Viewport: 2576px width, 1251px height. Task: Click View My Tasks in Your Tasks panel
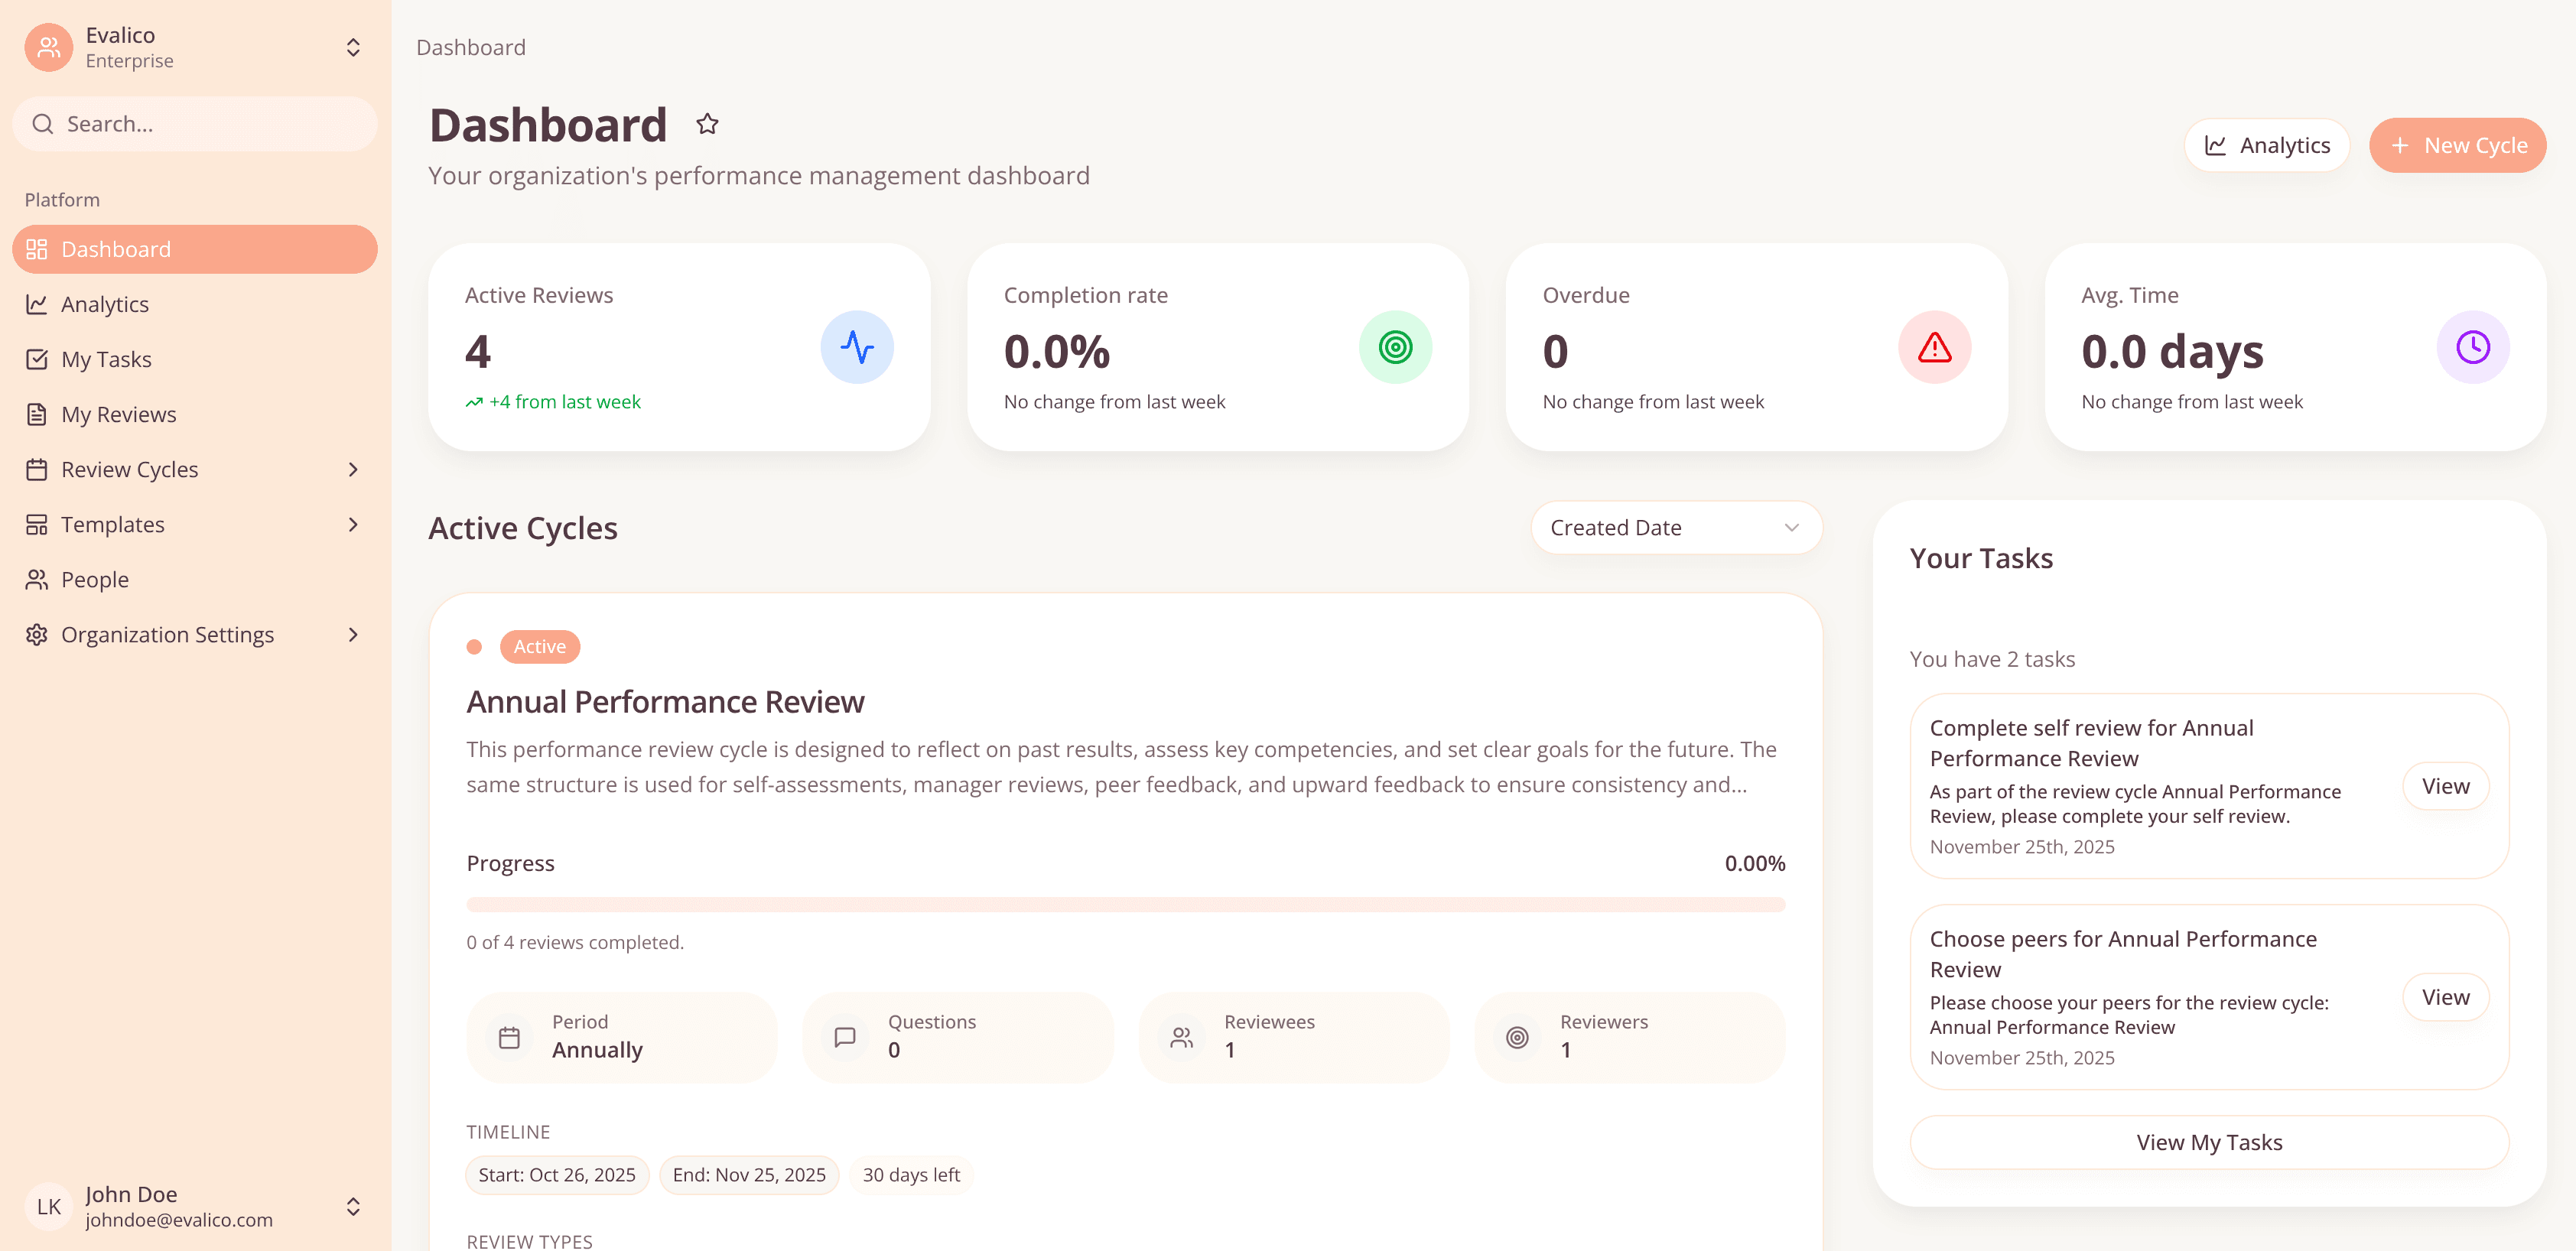click(x=2208, y=1141)
